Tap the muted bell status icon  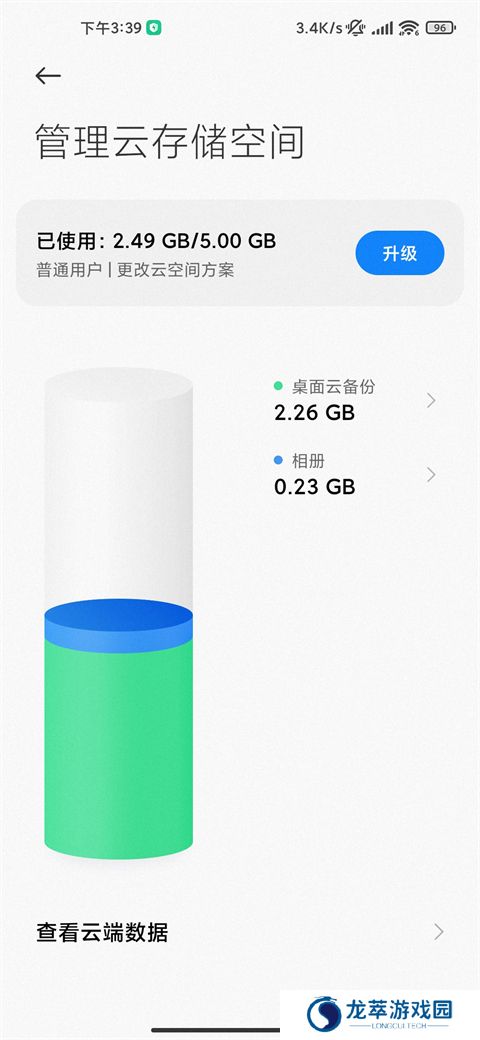pos(357,28)
